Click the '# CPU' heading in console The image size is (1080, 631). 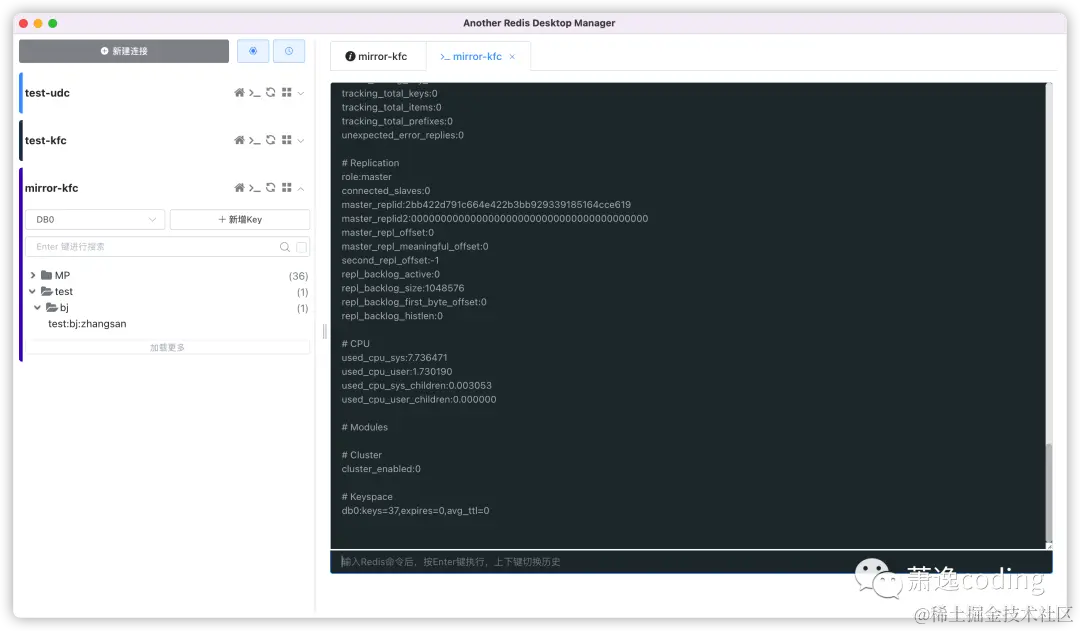pos(355,343)
